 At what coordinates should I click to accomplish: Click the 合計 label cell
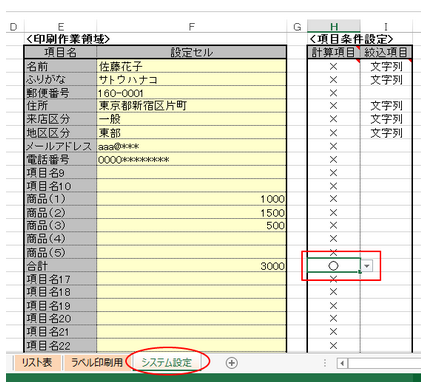(61, 266)
